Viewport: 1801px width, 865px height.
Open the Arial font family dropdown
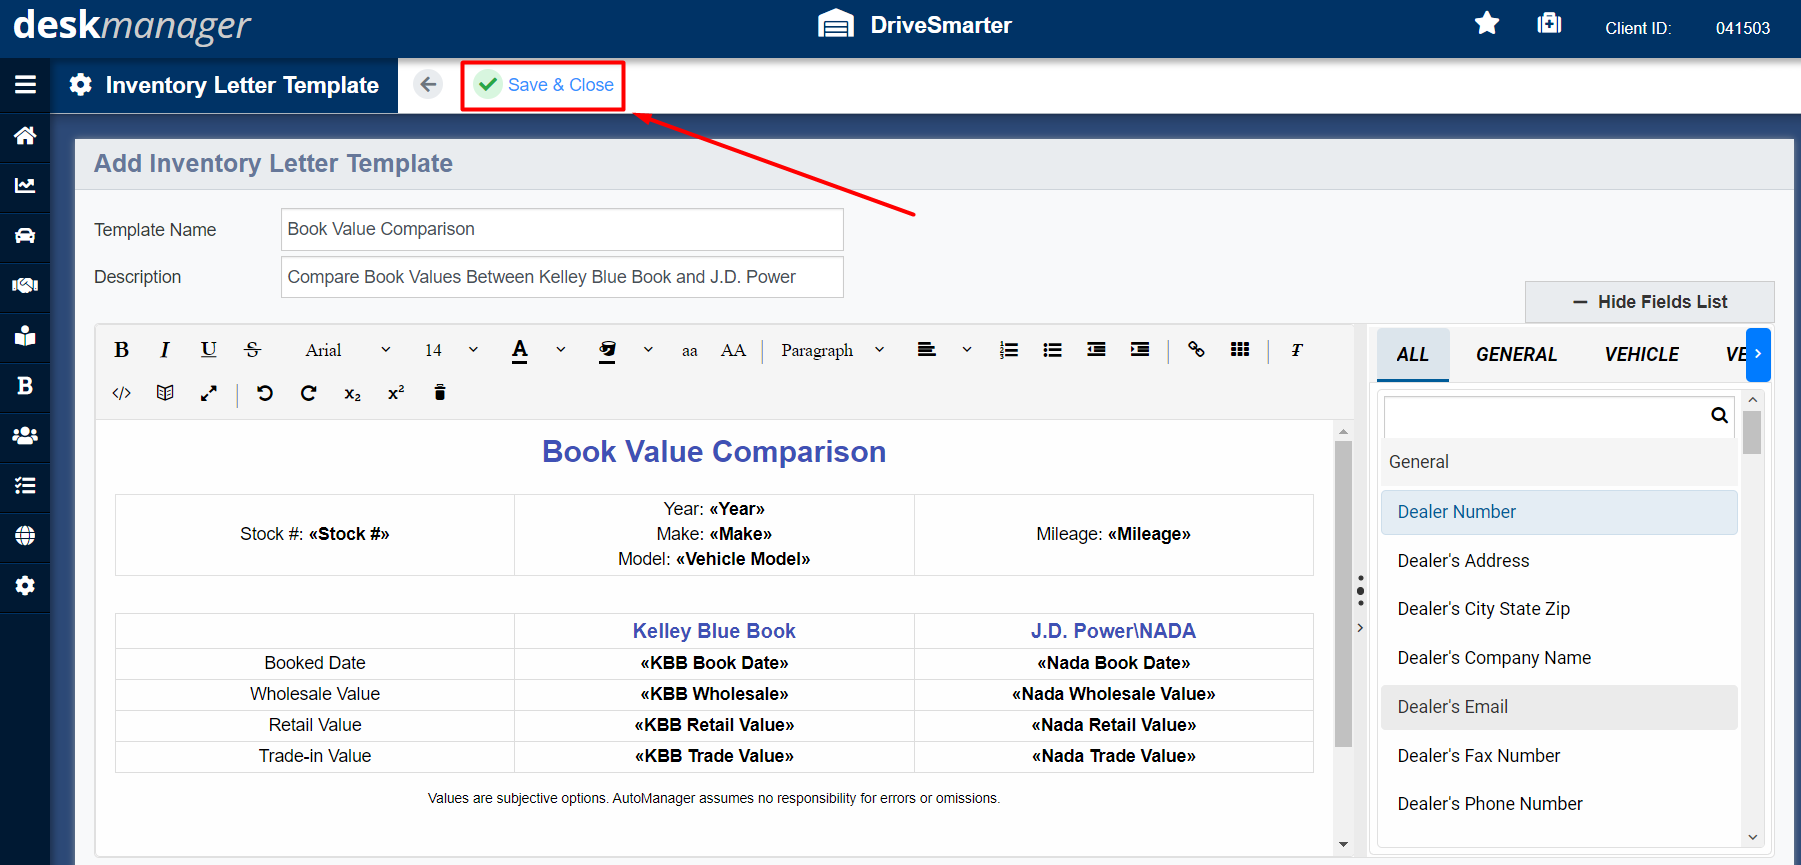[348, 350]
